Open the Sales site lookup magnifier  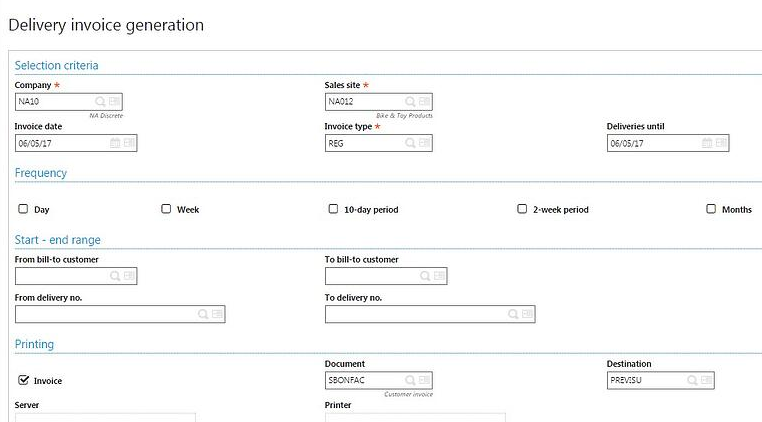[x=411, y=102]
